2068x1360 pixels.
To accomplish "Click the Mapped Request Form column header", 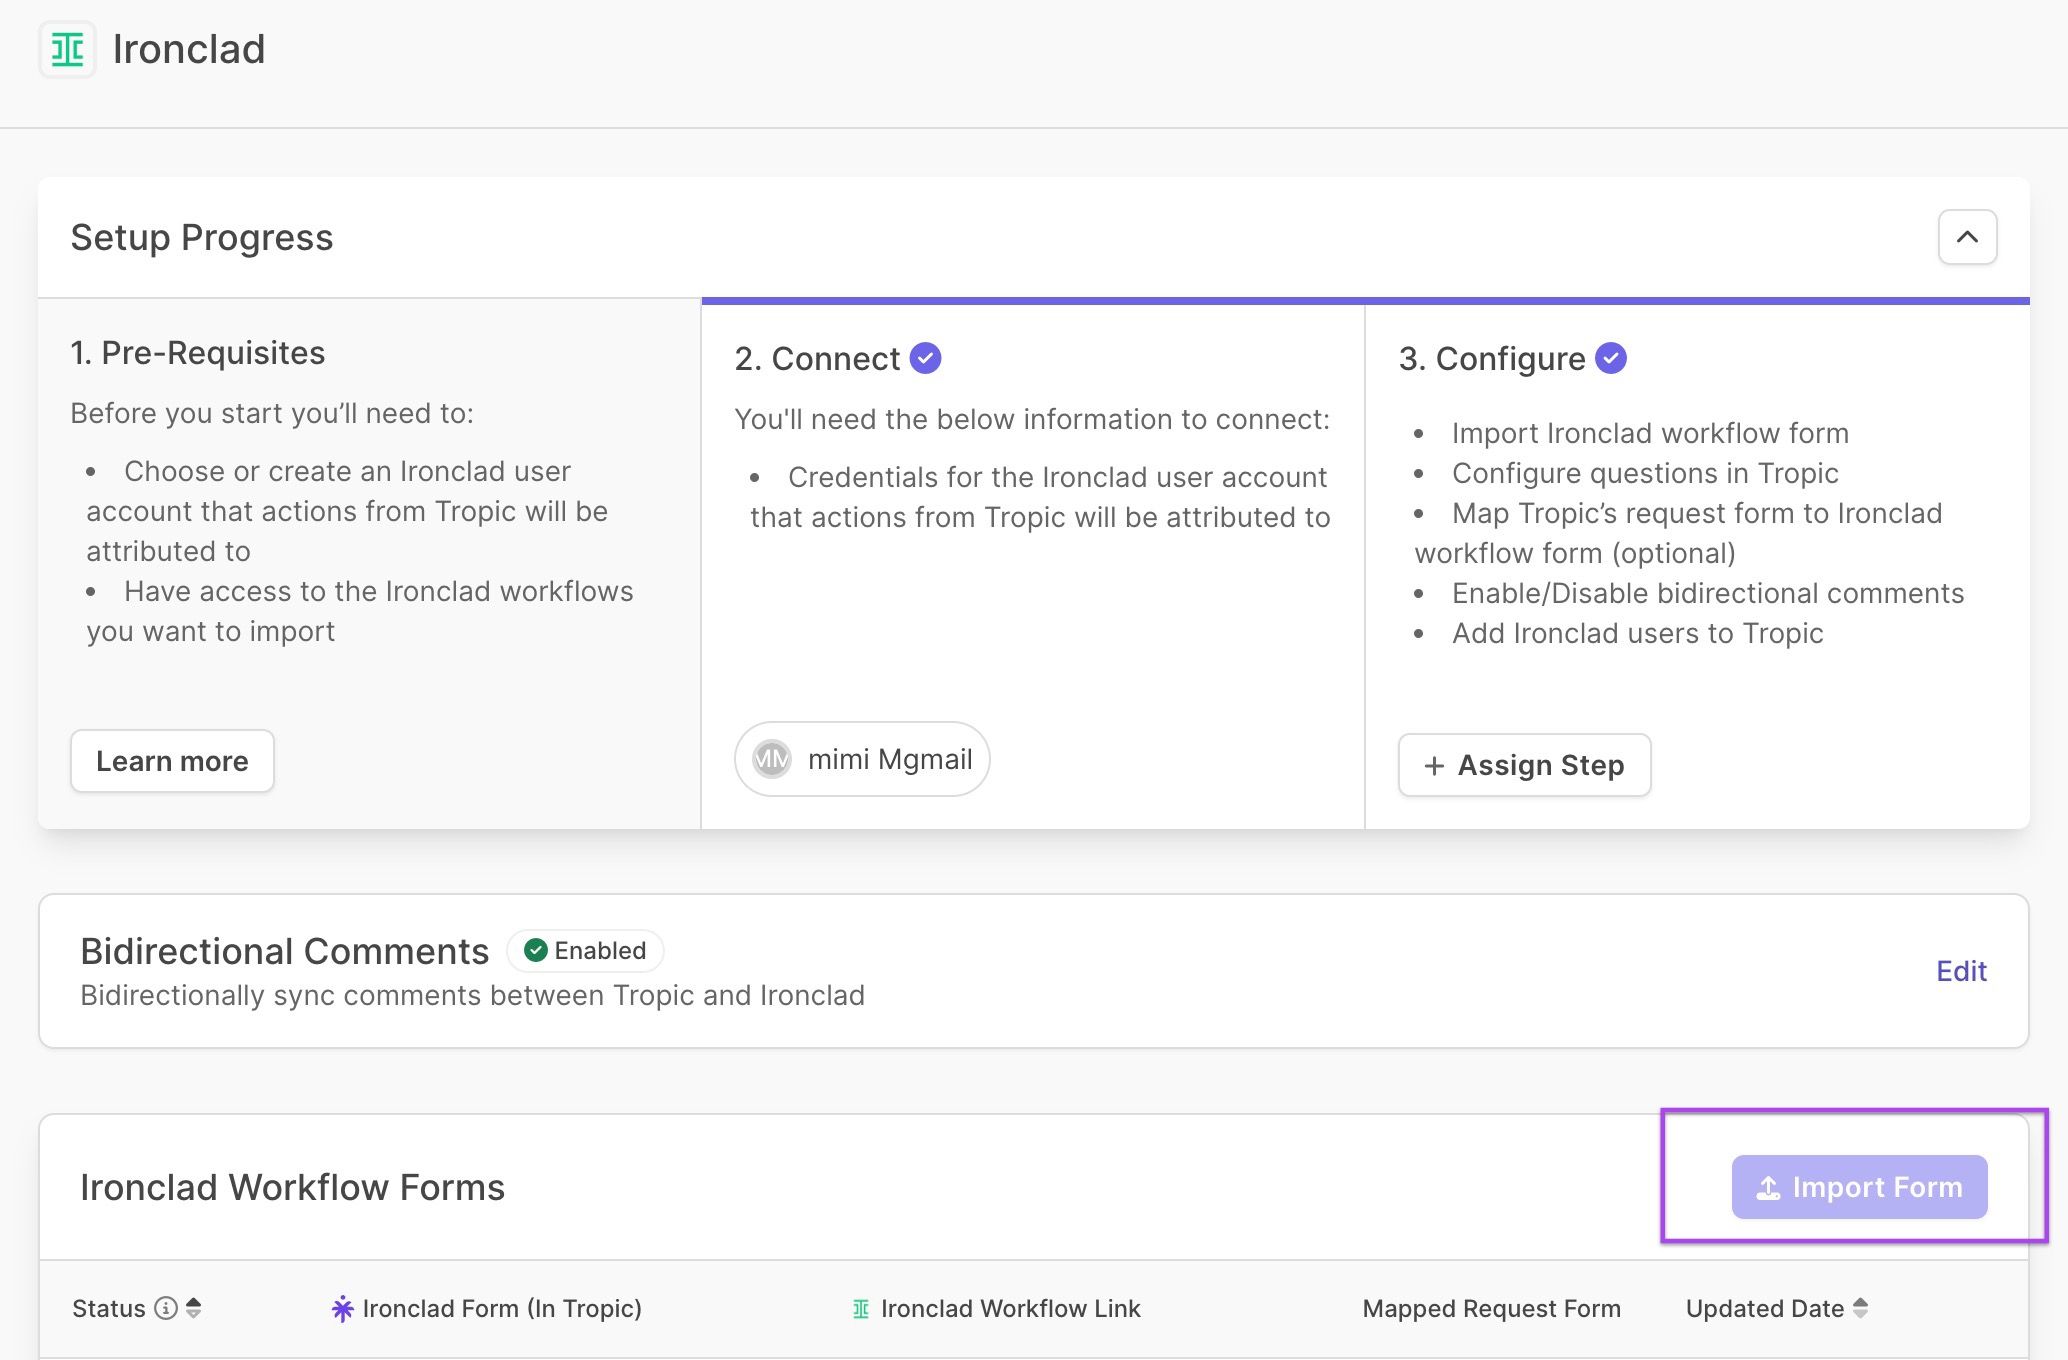I will 1491,1308.
